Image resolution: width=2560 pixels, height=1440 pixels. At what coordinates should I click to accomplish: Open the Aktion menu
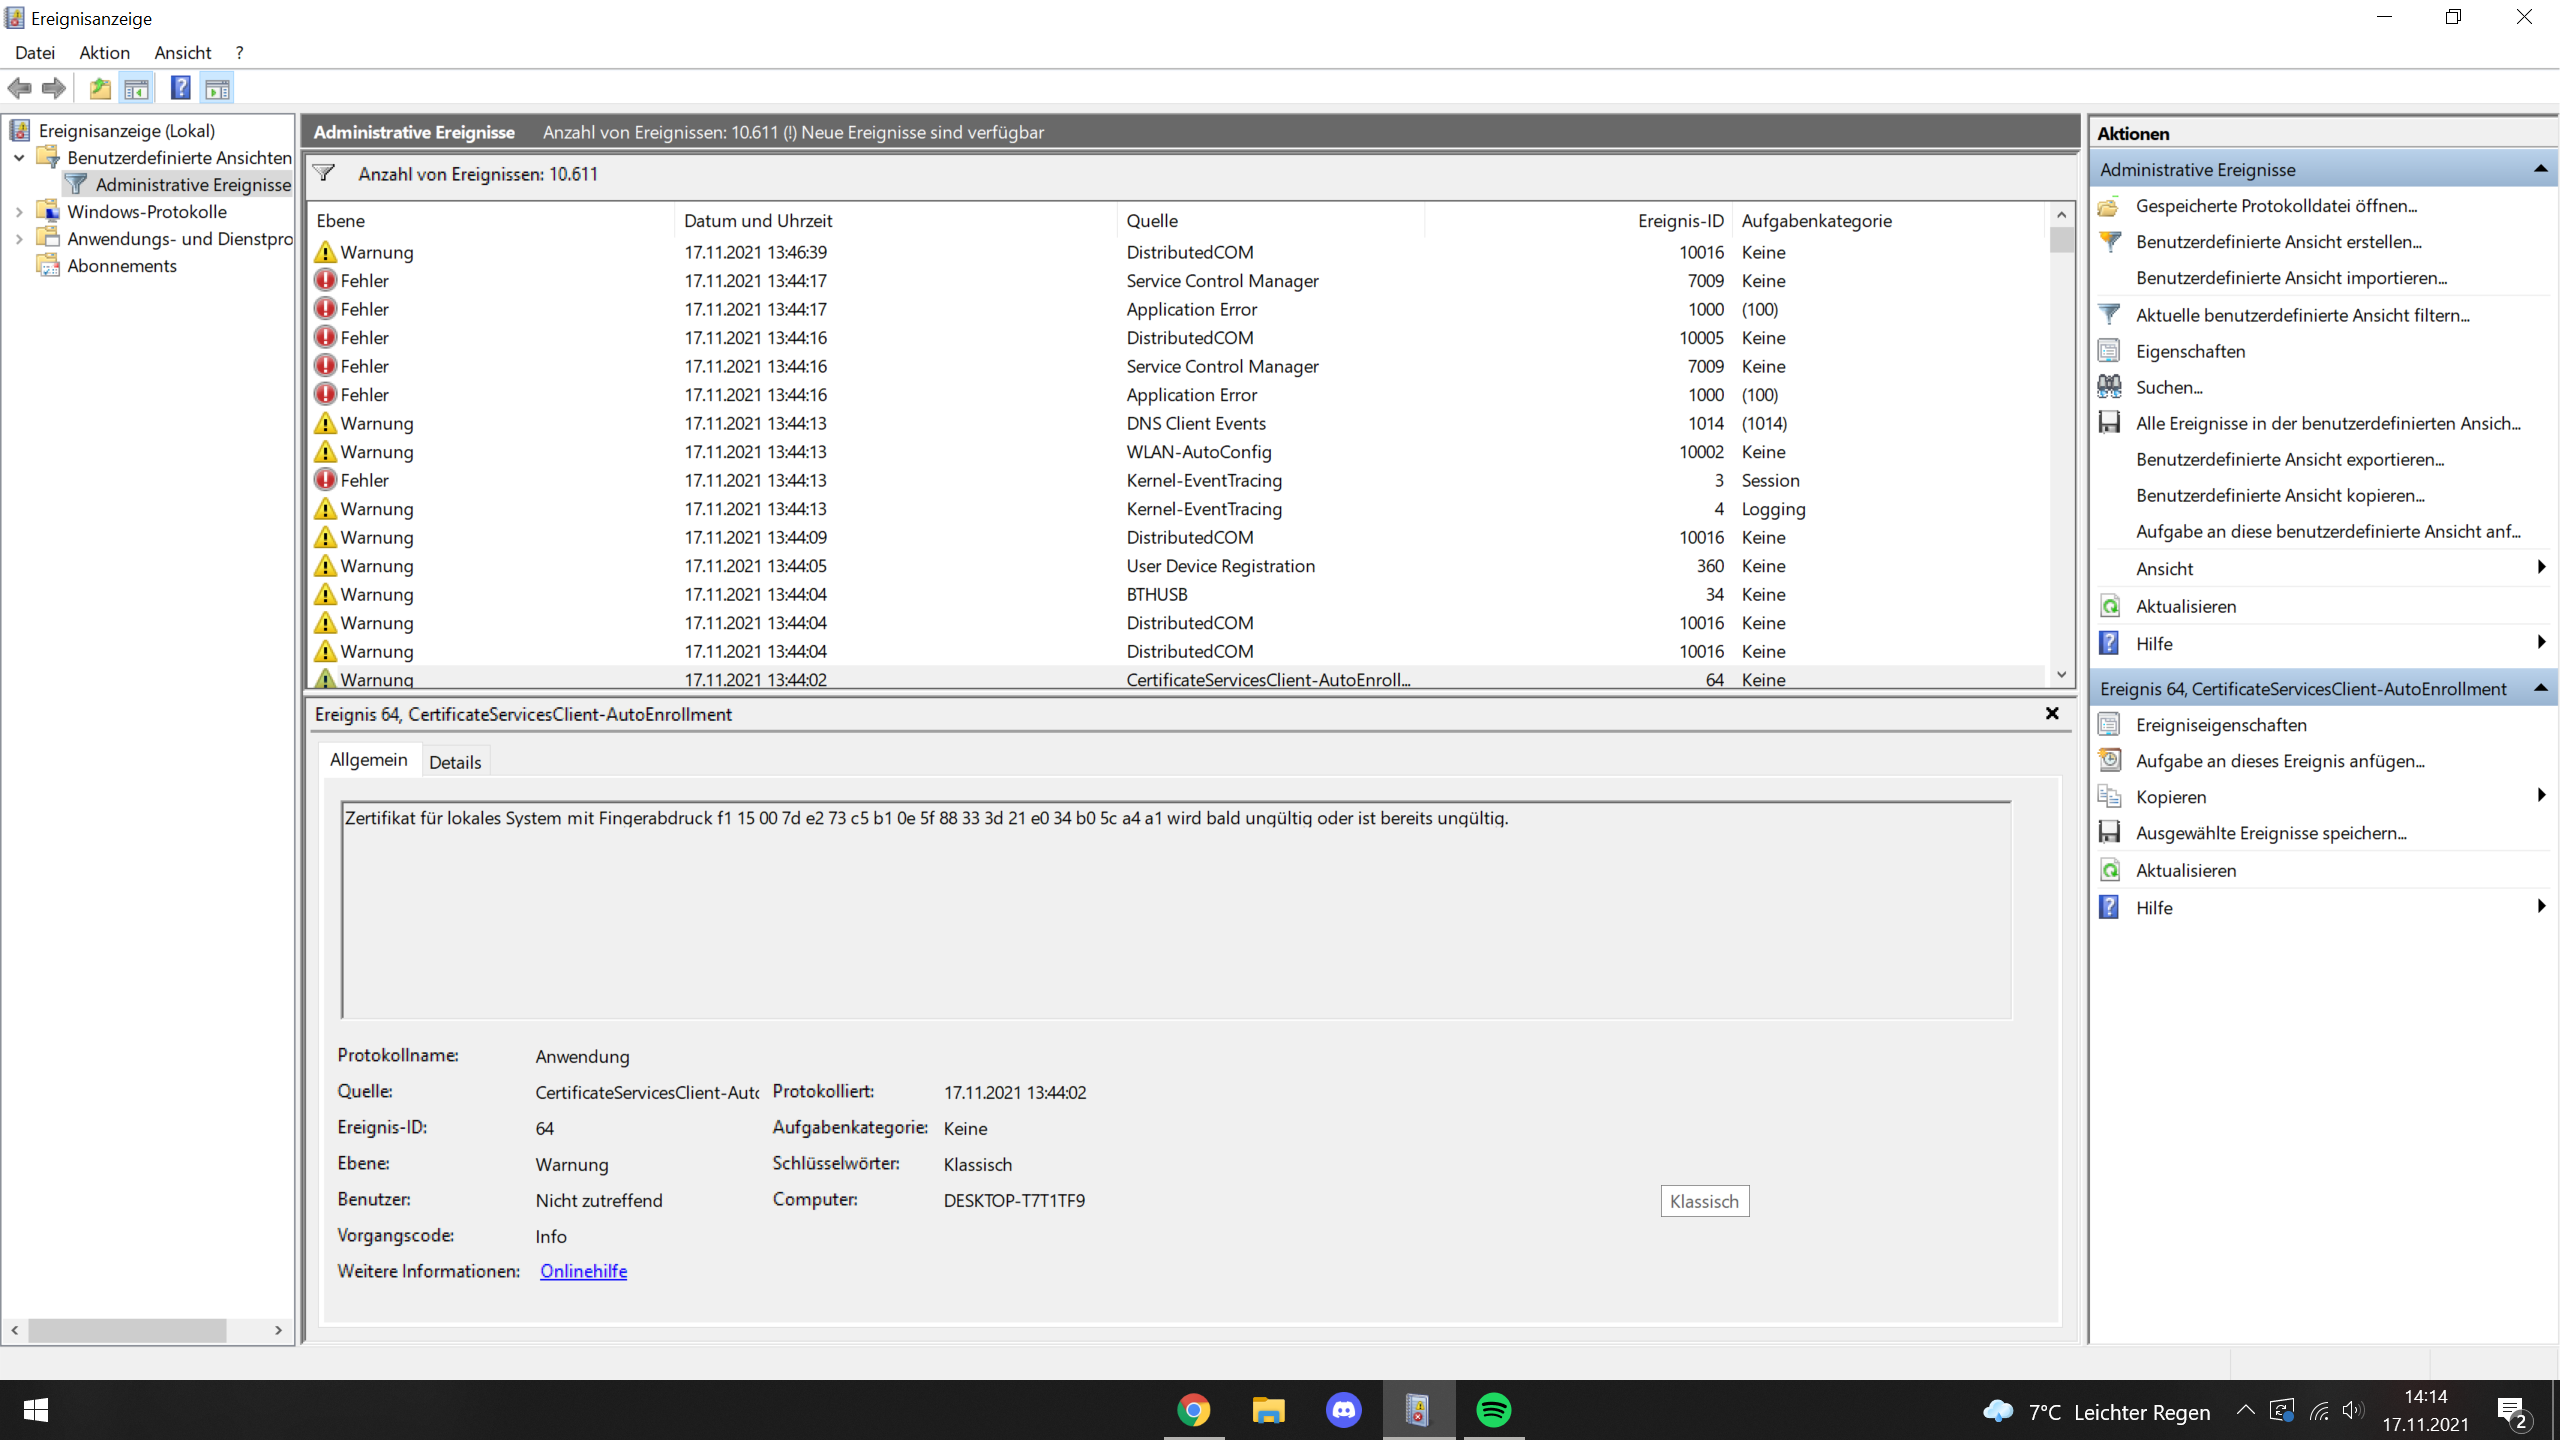coord(104,53)
